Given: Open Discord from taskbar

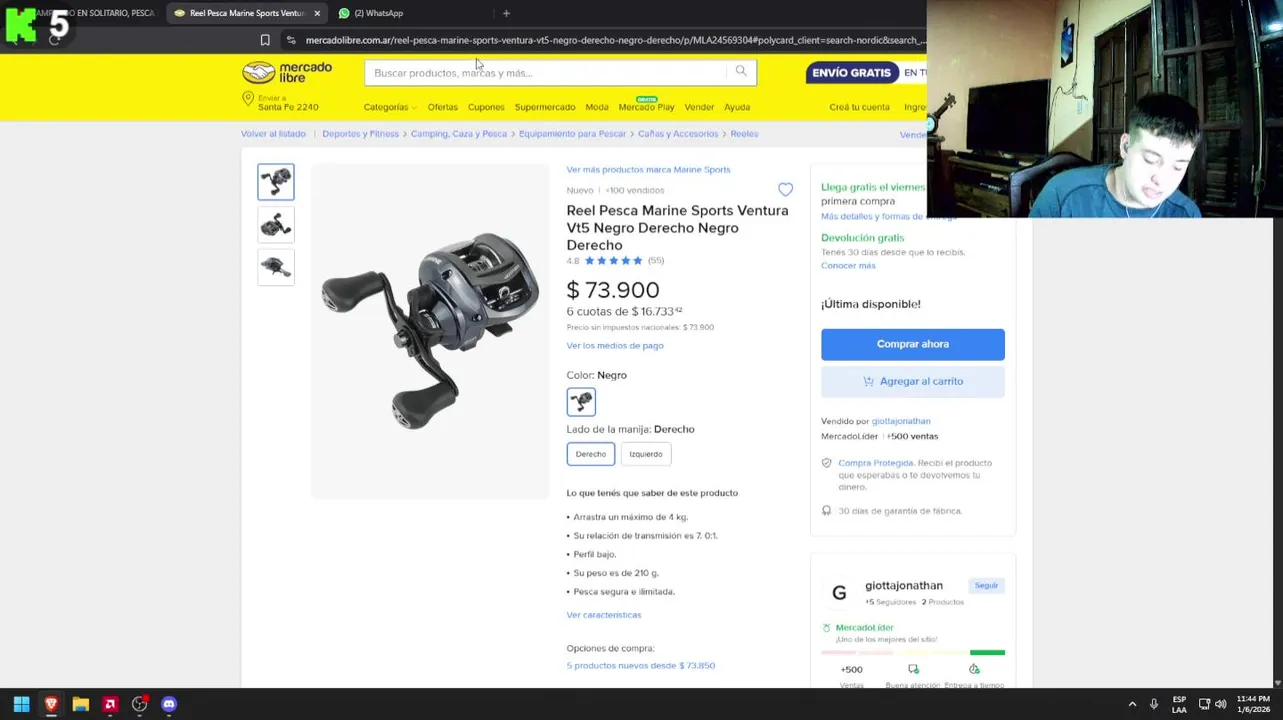Looking at the screenshot, I should click(x=169, y=704).
